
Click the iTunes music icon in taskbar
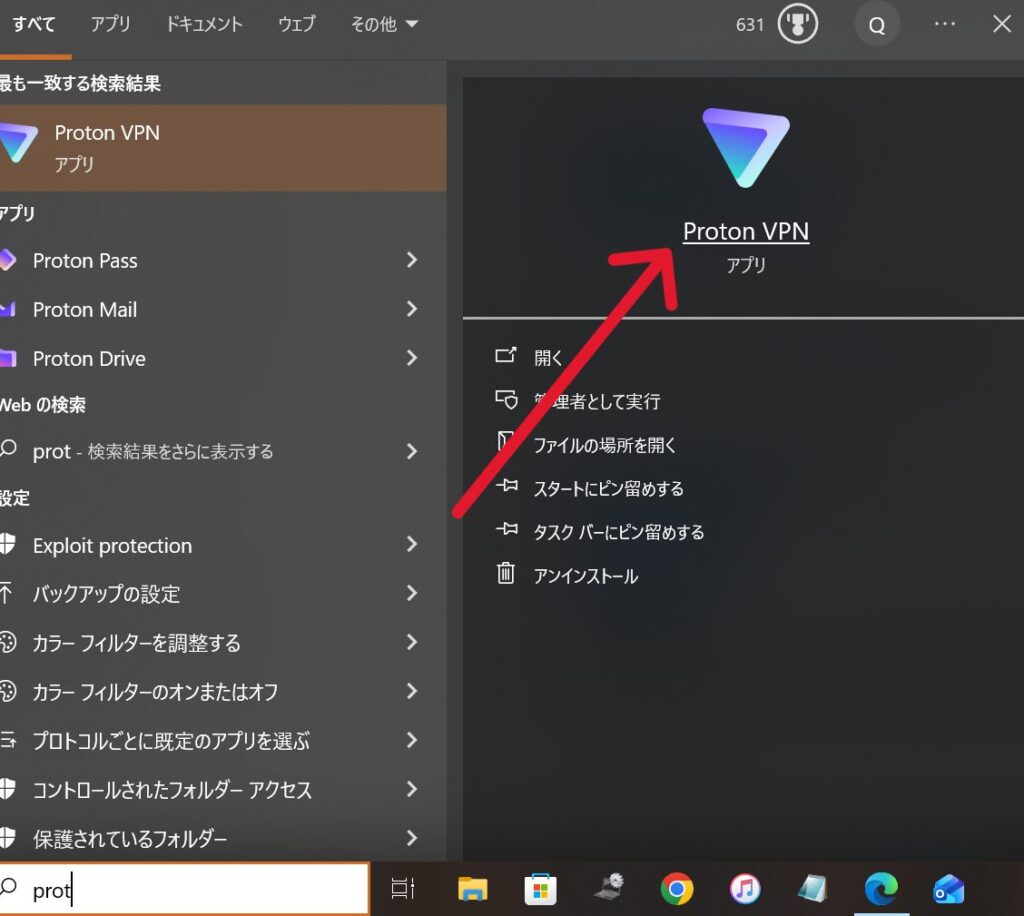coord(744,888)
